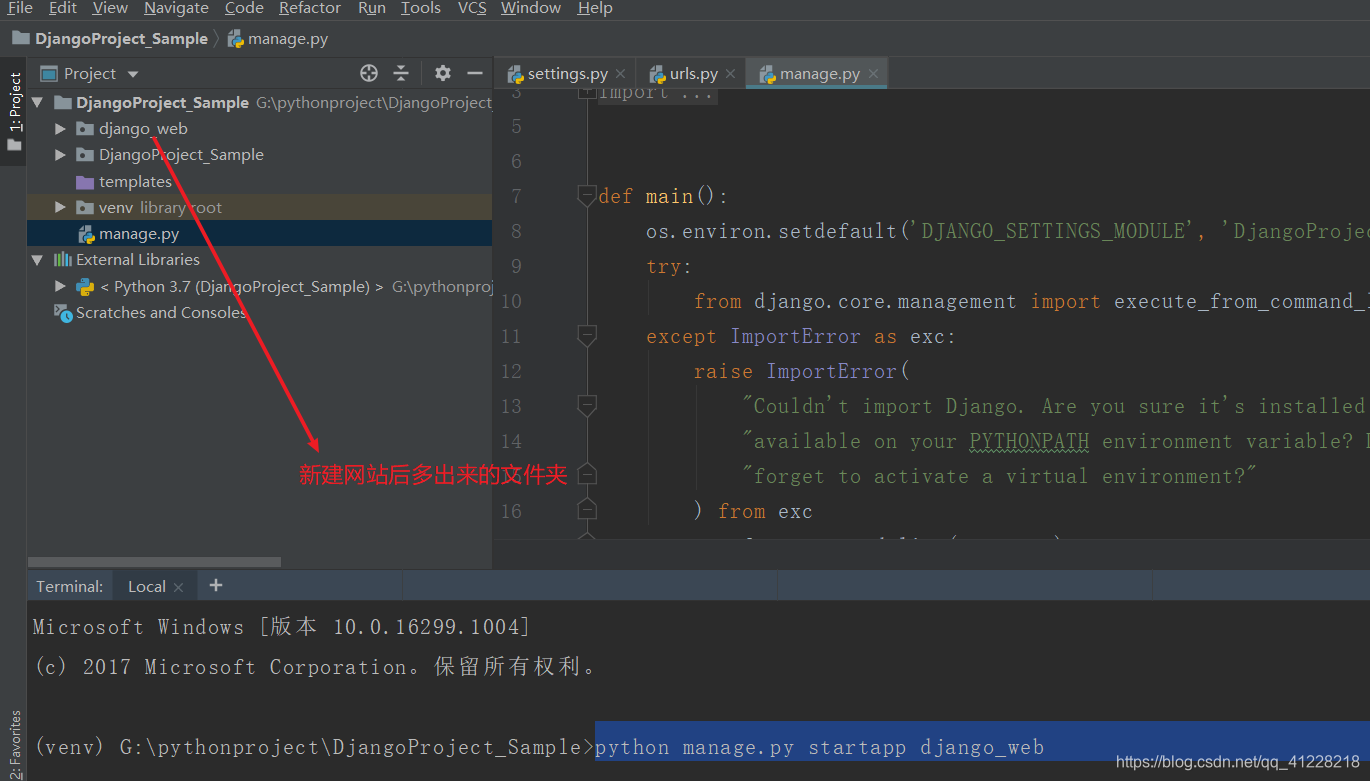Viewport: 1370px width, 781px height.
Task: Expand the DjangoProject_Sample subfolder arrow
Action: point(60,155)
